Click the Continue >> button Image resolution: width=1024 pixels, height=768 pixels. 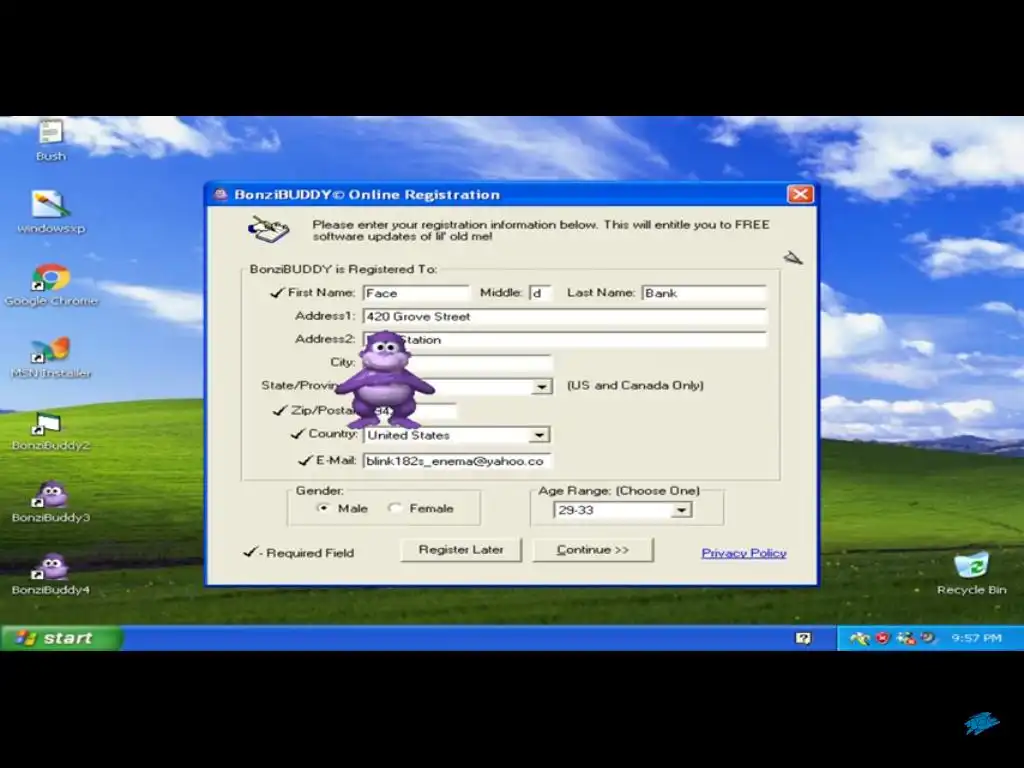coord(593,550)
